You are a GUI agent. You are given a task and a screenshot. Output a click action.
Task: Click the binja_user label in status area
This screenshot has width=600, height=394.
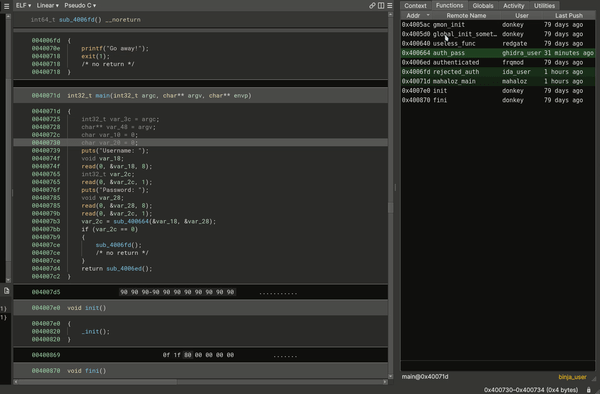pos(572,377)
